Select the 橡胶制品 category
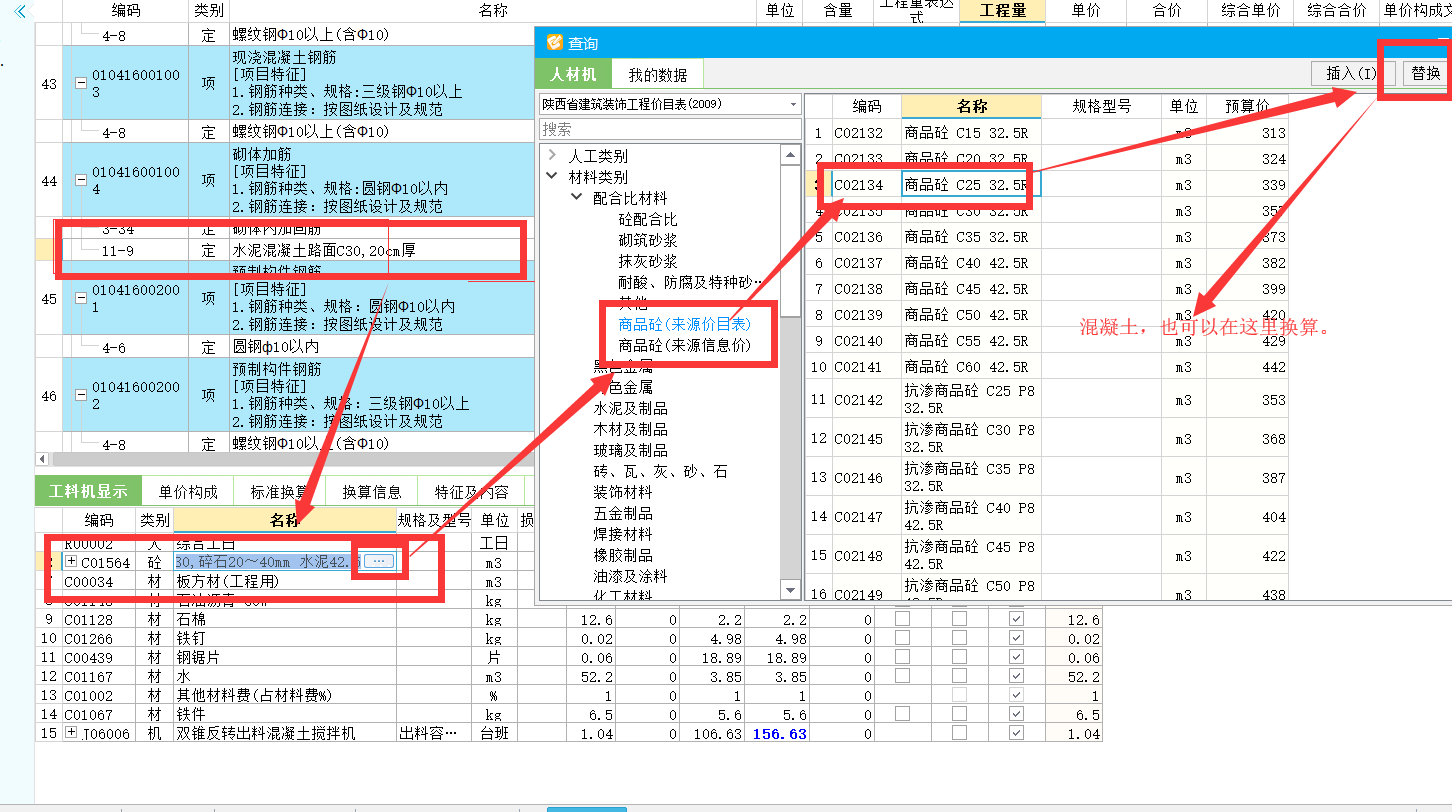This screenshot has height=812, width=1452. coord(623,555)
